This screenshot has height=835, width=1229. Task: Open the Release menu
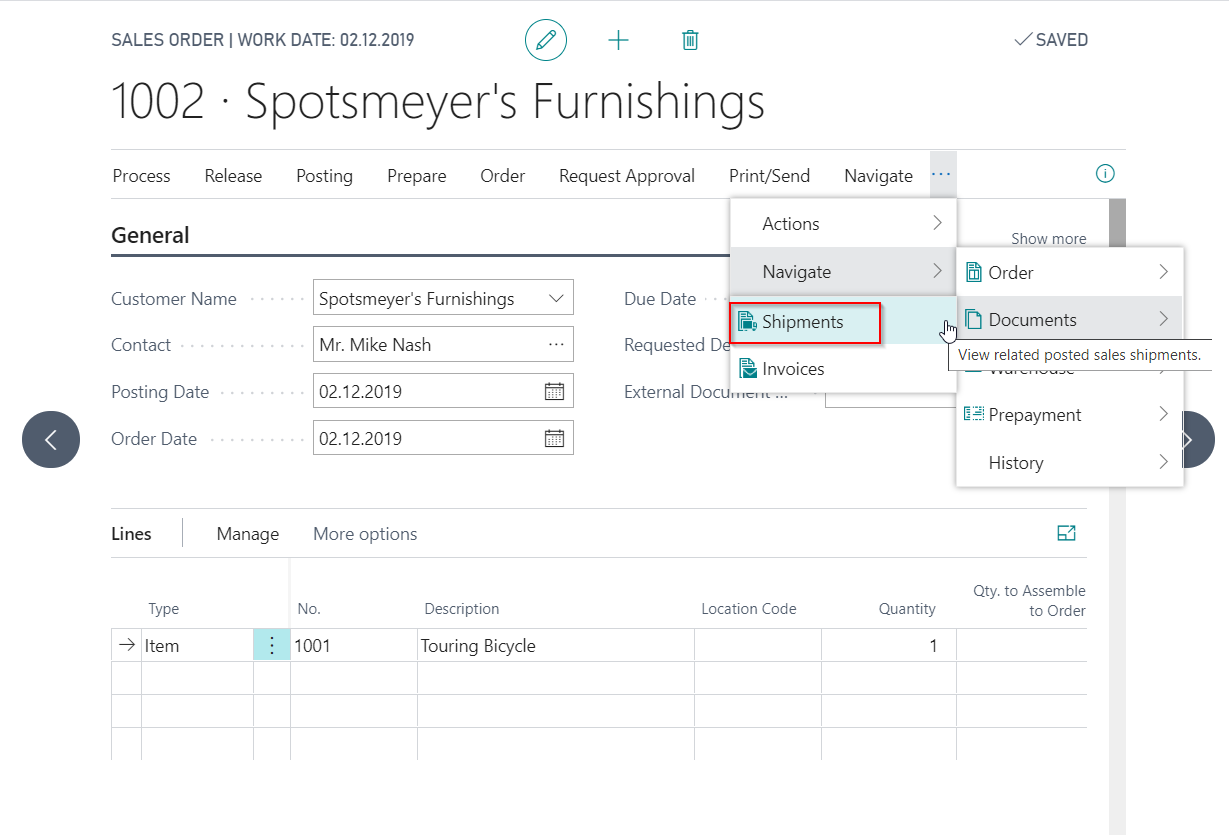point(233,176)
